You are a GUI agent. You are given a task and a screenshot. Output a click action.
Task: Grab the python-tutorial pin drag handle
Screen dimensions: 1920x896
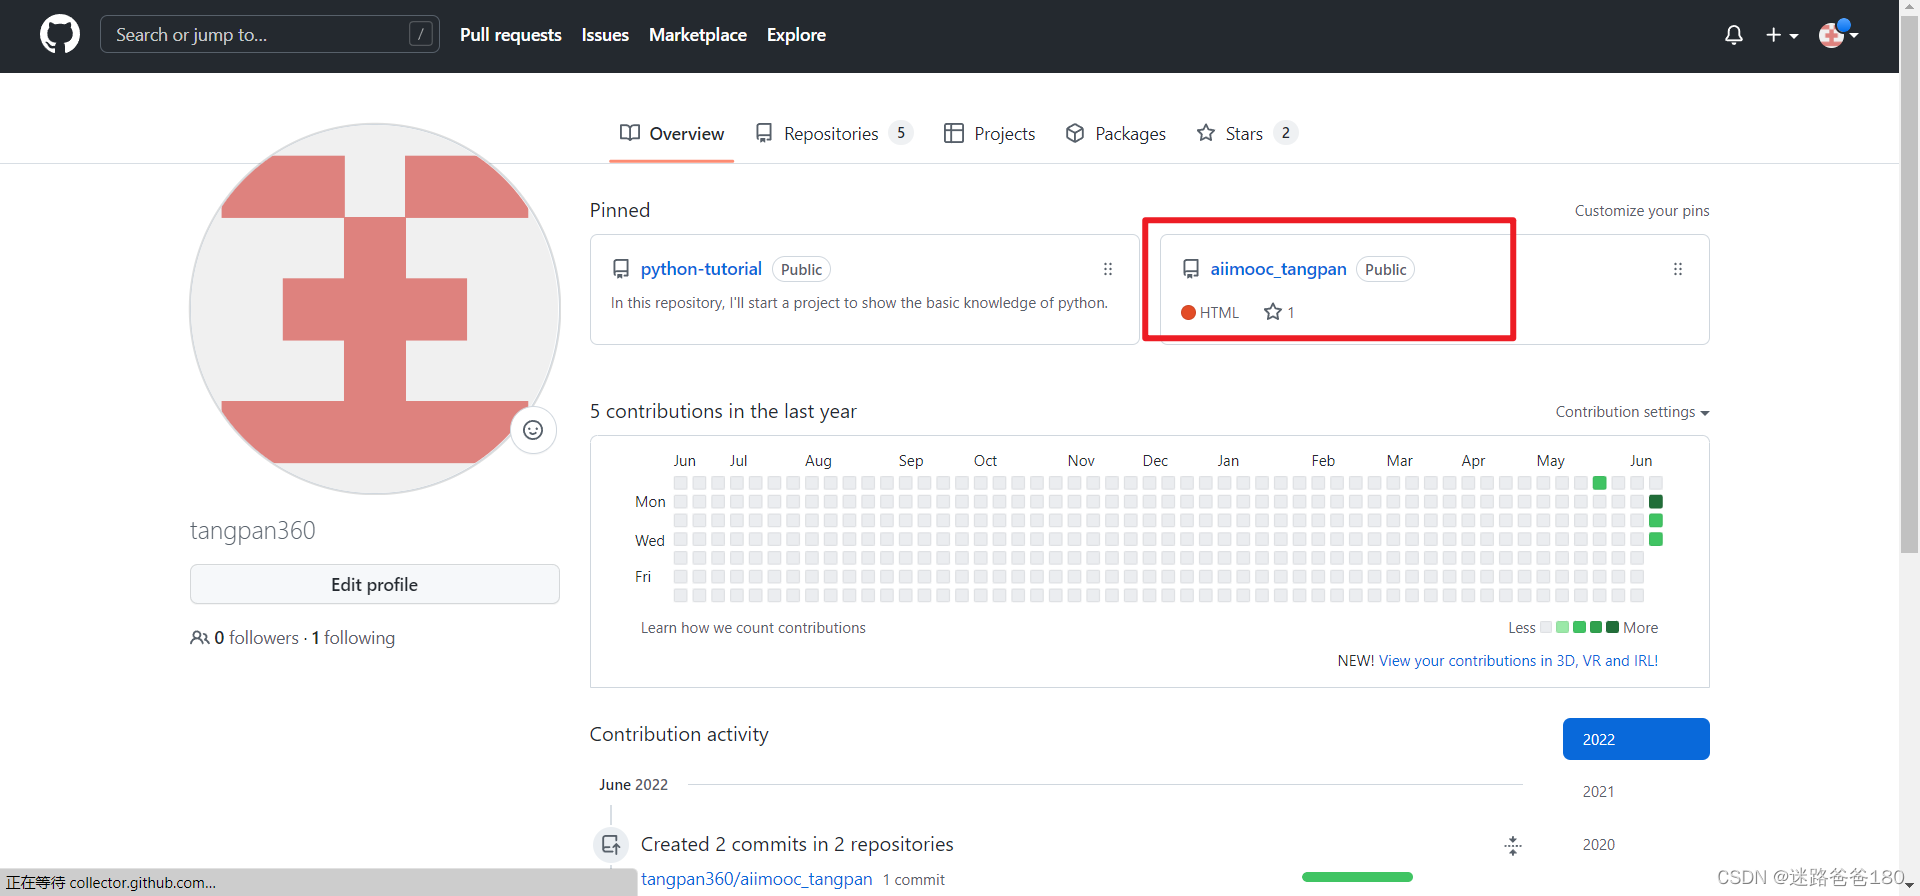coord(1108,269)
